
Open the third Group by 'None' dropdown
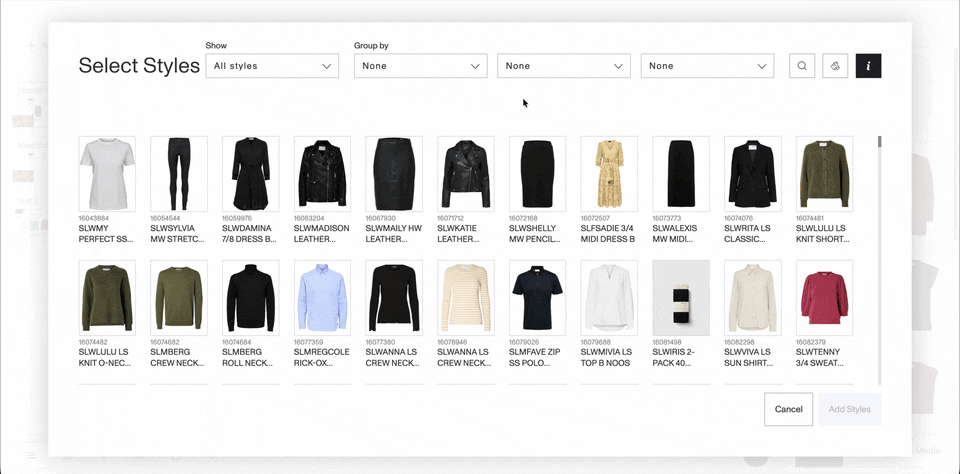point(707,66)
